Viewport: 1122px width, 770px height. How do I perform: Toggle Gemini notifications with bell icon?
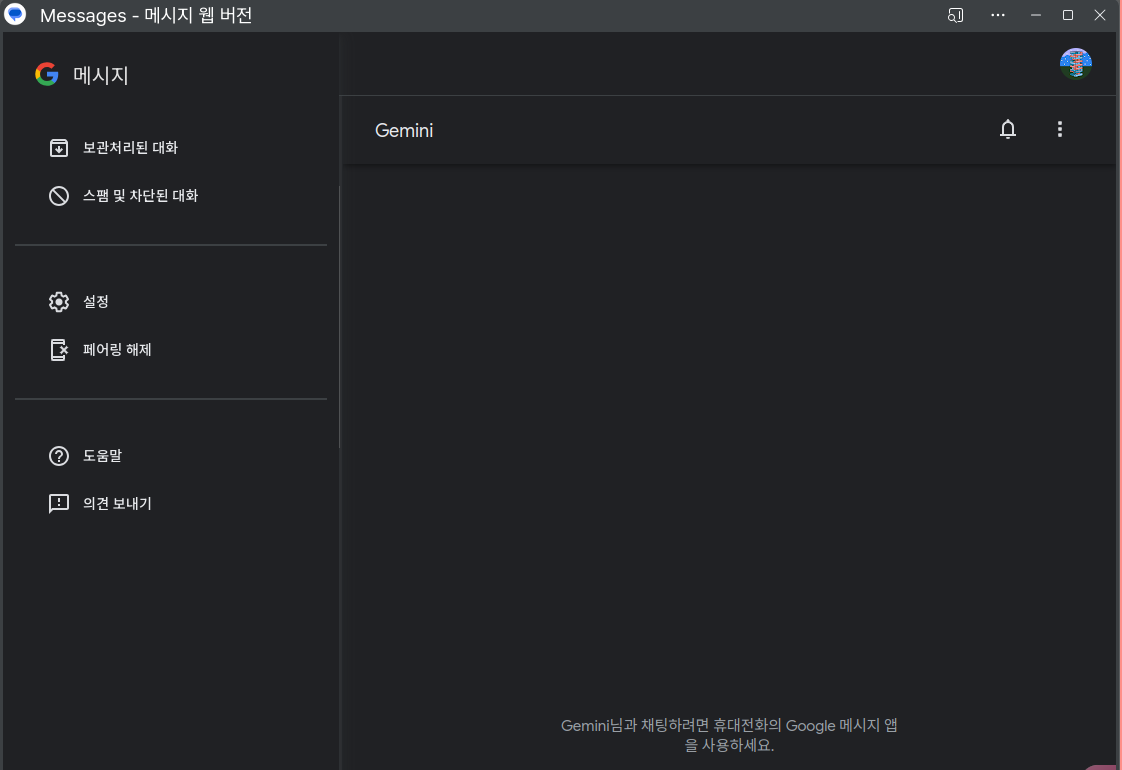point(1008,129)
